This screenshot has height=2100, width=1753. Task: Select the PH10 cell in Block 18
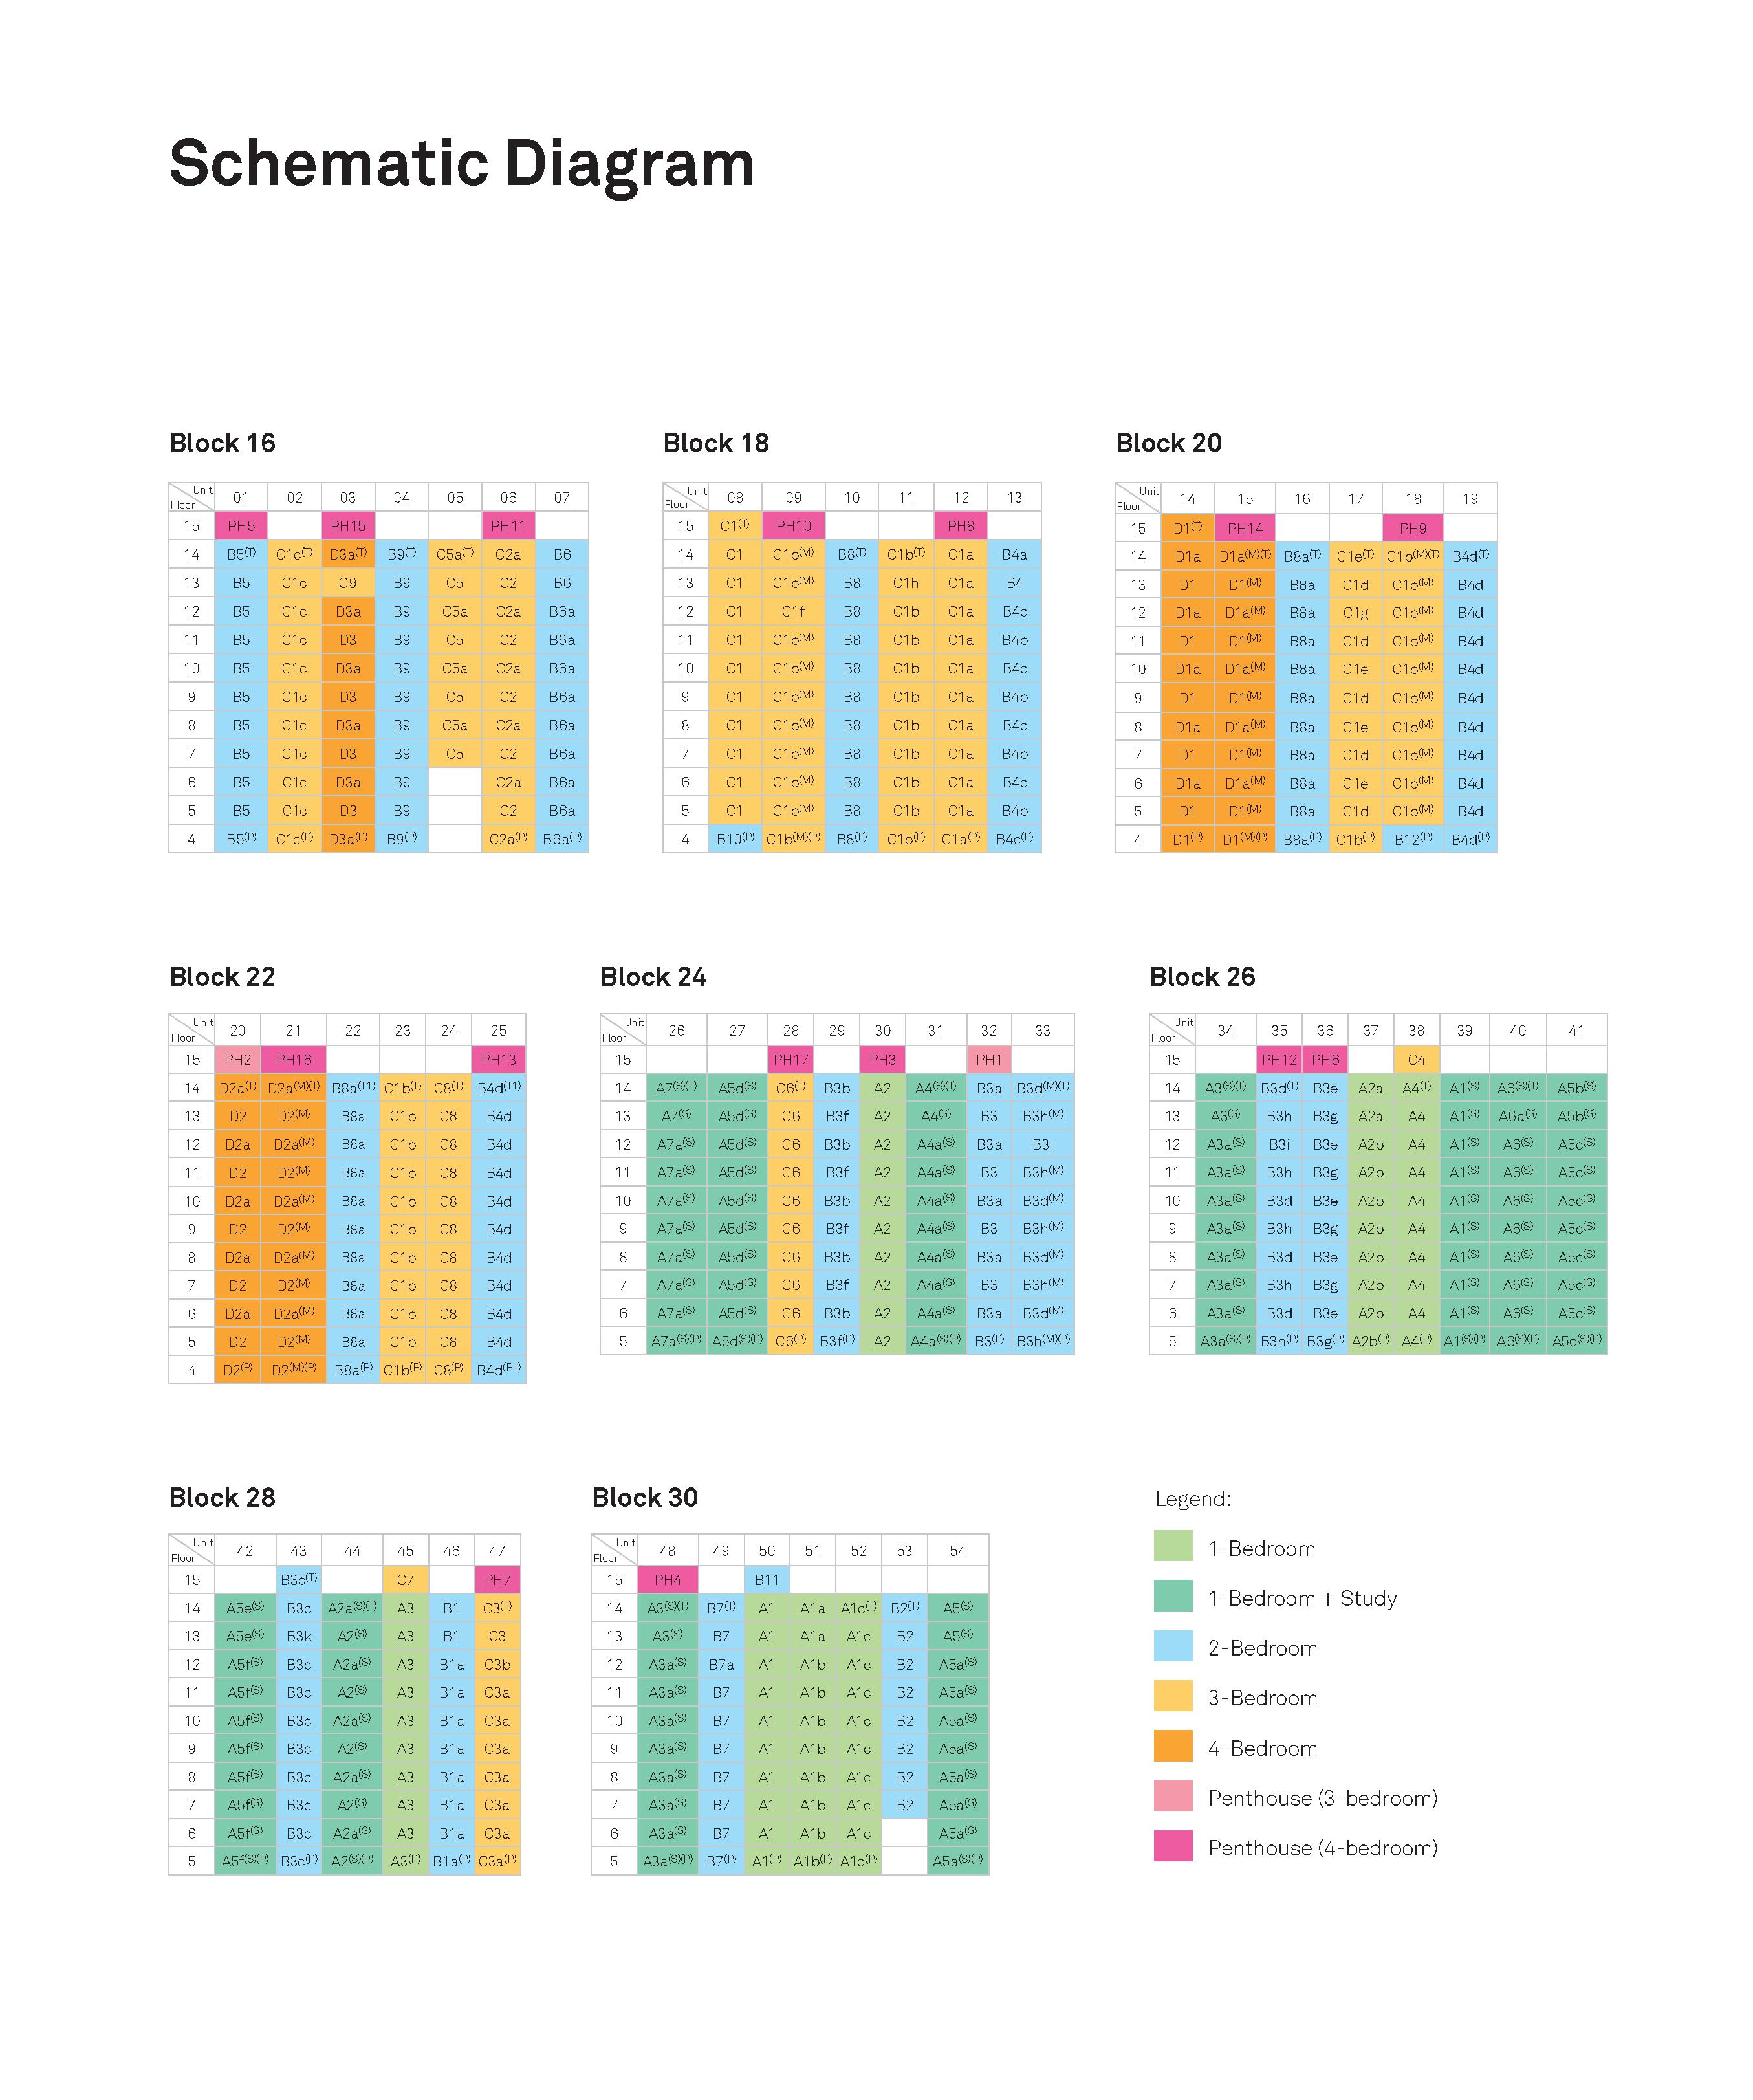point(793,526)
